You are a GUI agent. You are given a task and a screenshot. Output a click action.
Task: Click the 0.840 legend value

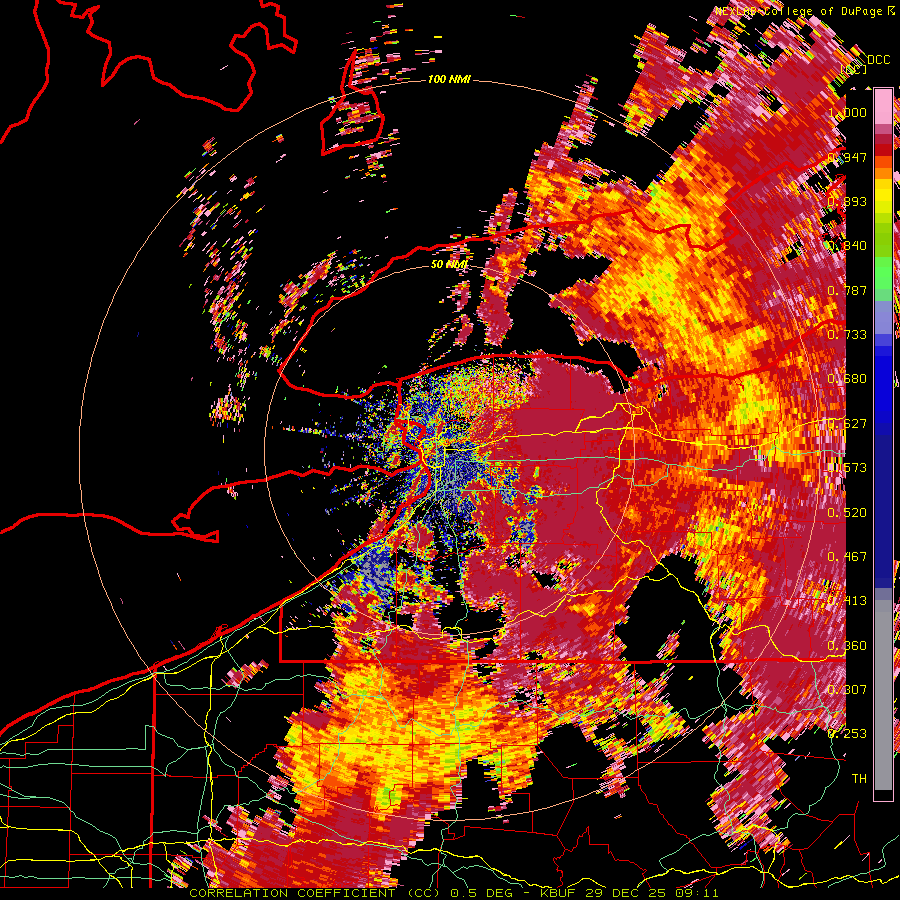(x=847, y=246)
